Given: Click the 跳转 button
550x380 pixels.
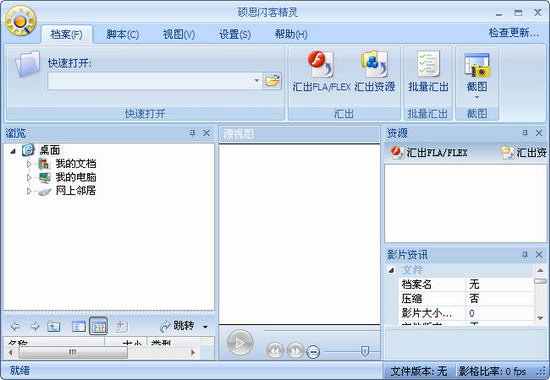Looking at the screenshot, I should [x=177, y=326].
